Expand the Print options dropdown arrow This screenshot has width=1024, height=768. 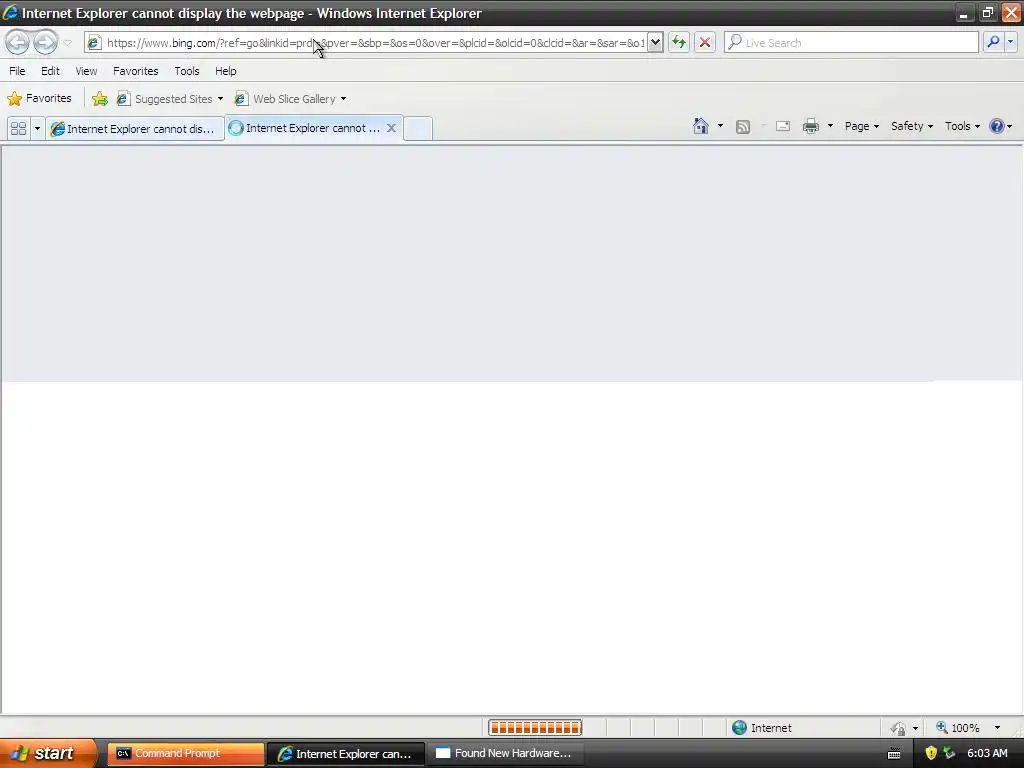click(x=830, y=126)
